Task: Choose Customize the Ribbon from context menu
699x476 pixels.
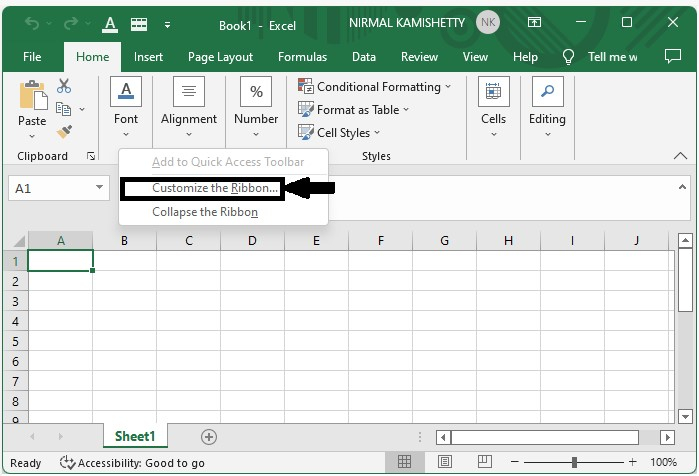Action: coord(215,188)
